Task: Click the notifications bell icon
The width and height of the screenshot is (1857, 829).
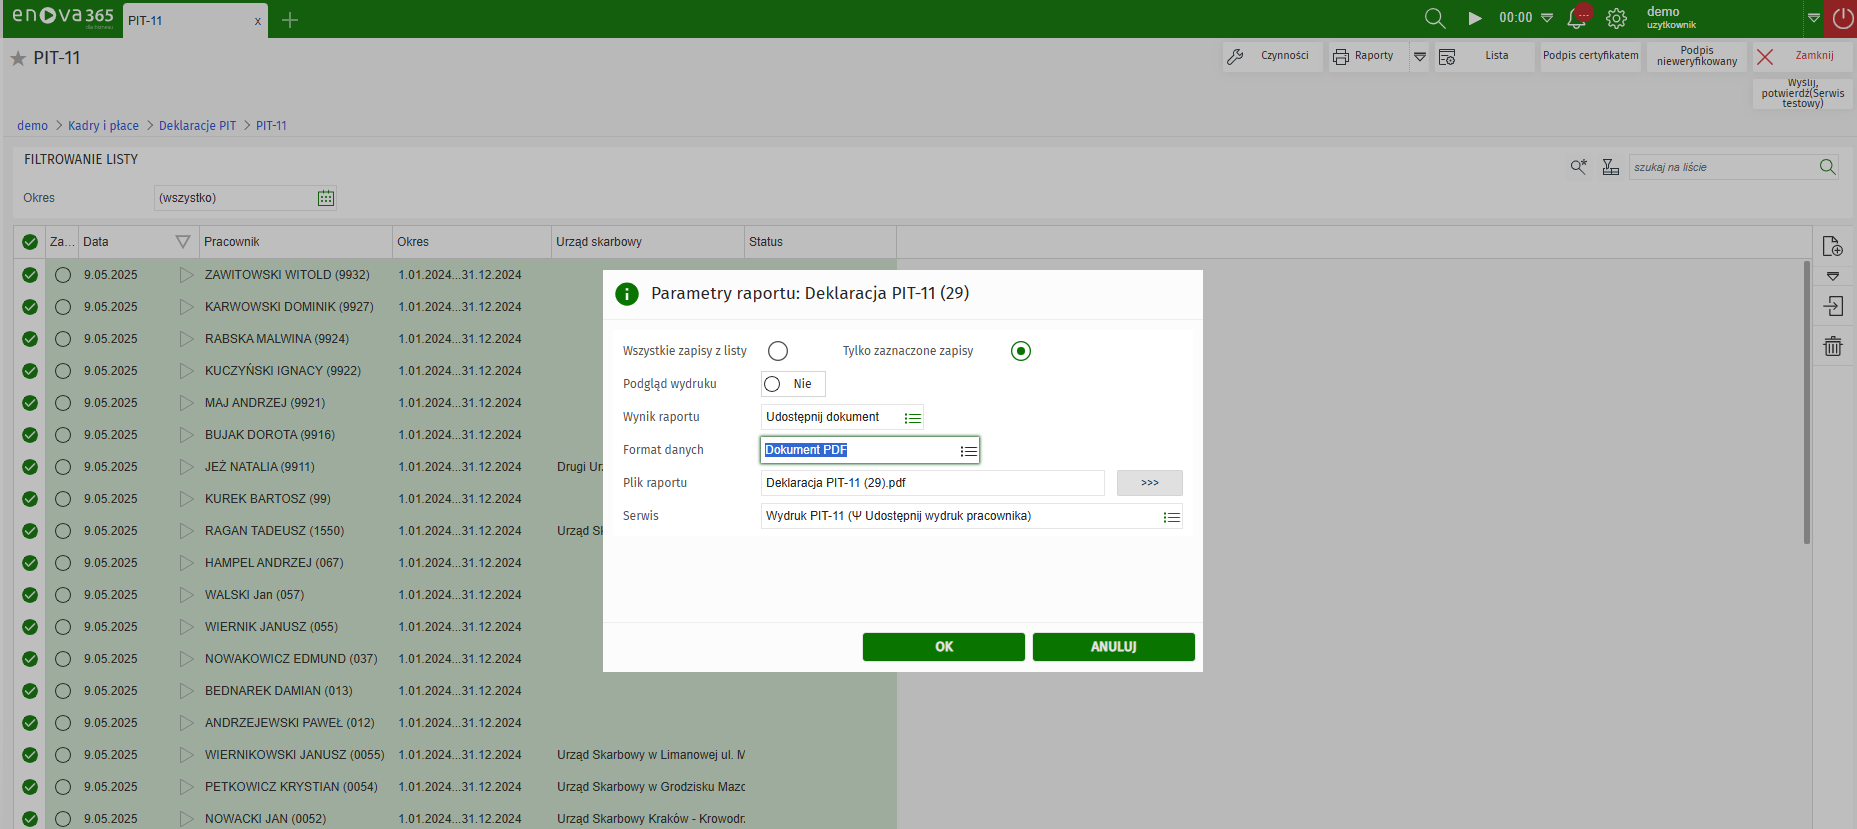Action: (1577, 18)
